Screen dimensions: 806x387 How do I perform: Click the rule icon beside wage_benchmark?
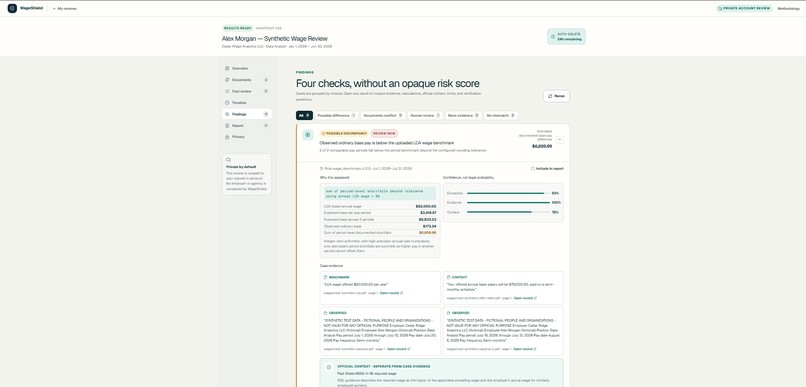tap(322, 169)
